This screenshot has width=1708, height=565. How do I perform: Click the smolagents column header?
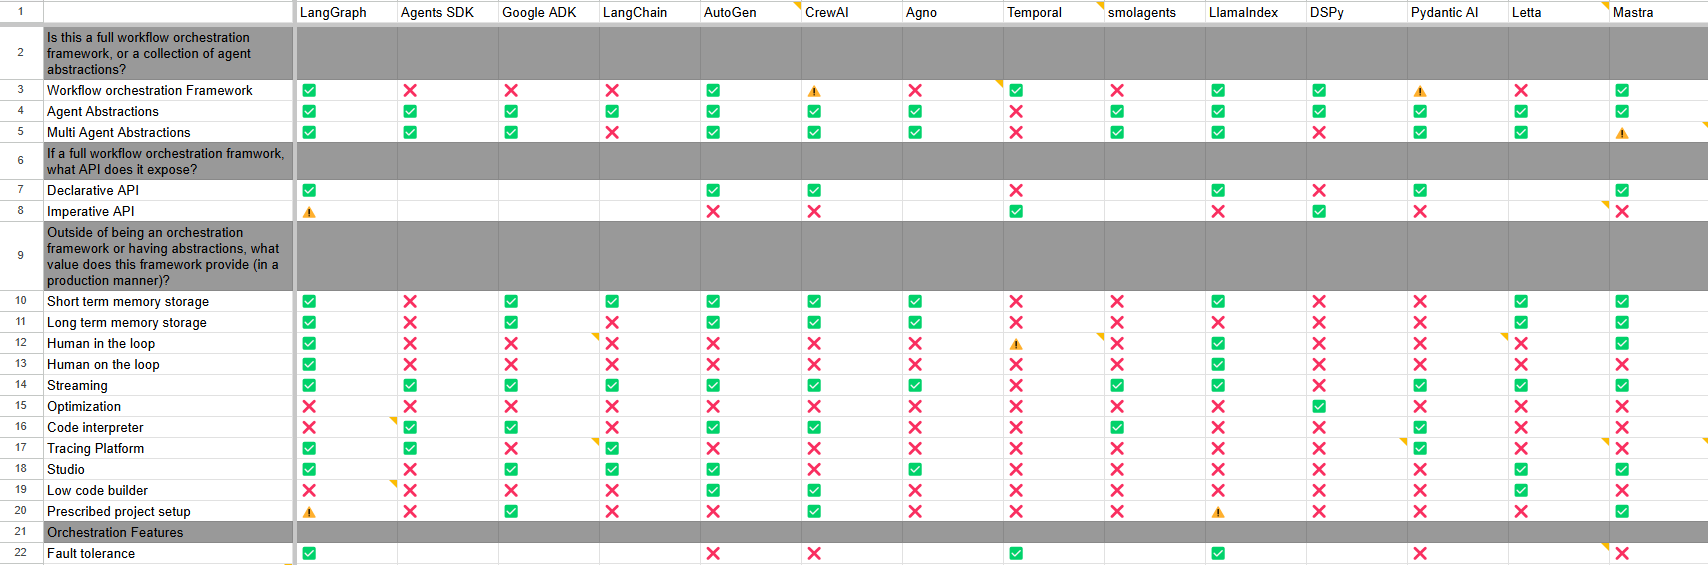[x=1155, y=12]
